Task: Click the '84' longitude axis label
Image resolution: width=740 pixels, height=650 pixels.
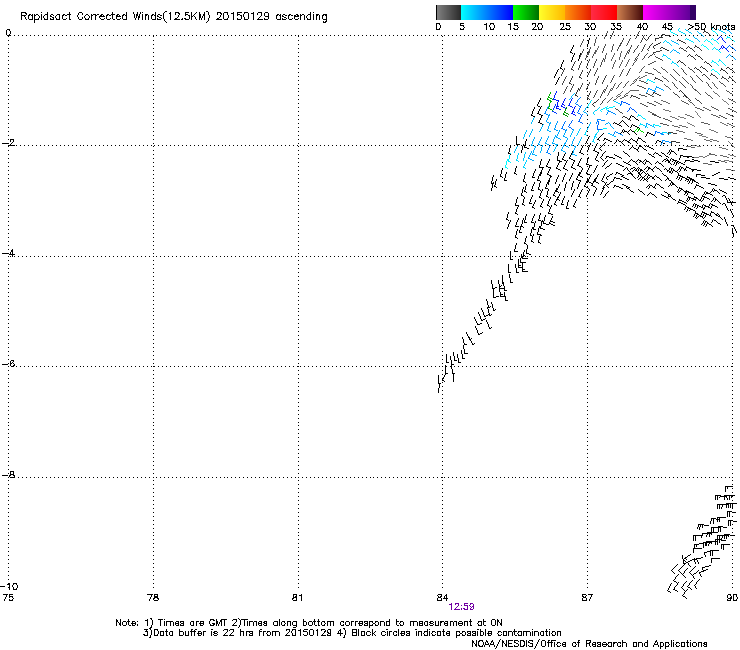Action: 442,597
